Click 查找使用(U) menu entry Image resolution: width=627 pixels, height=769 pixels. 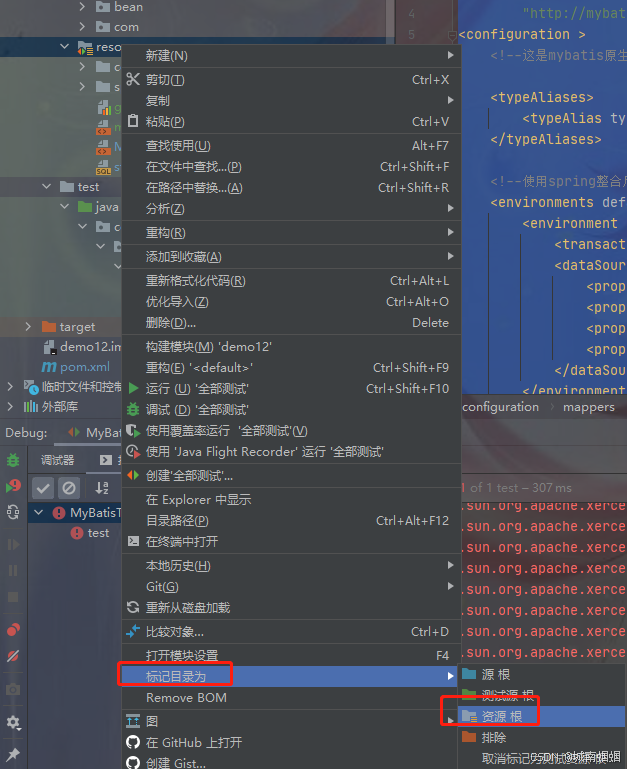(291, 146)
